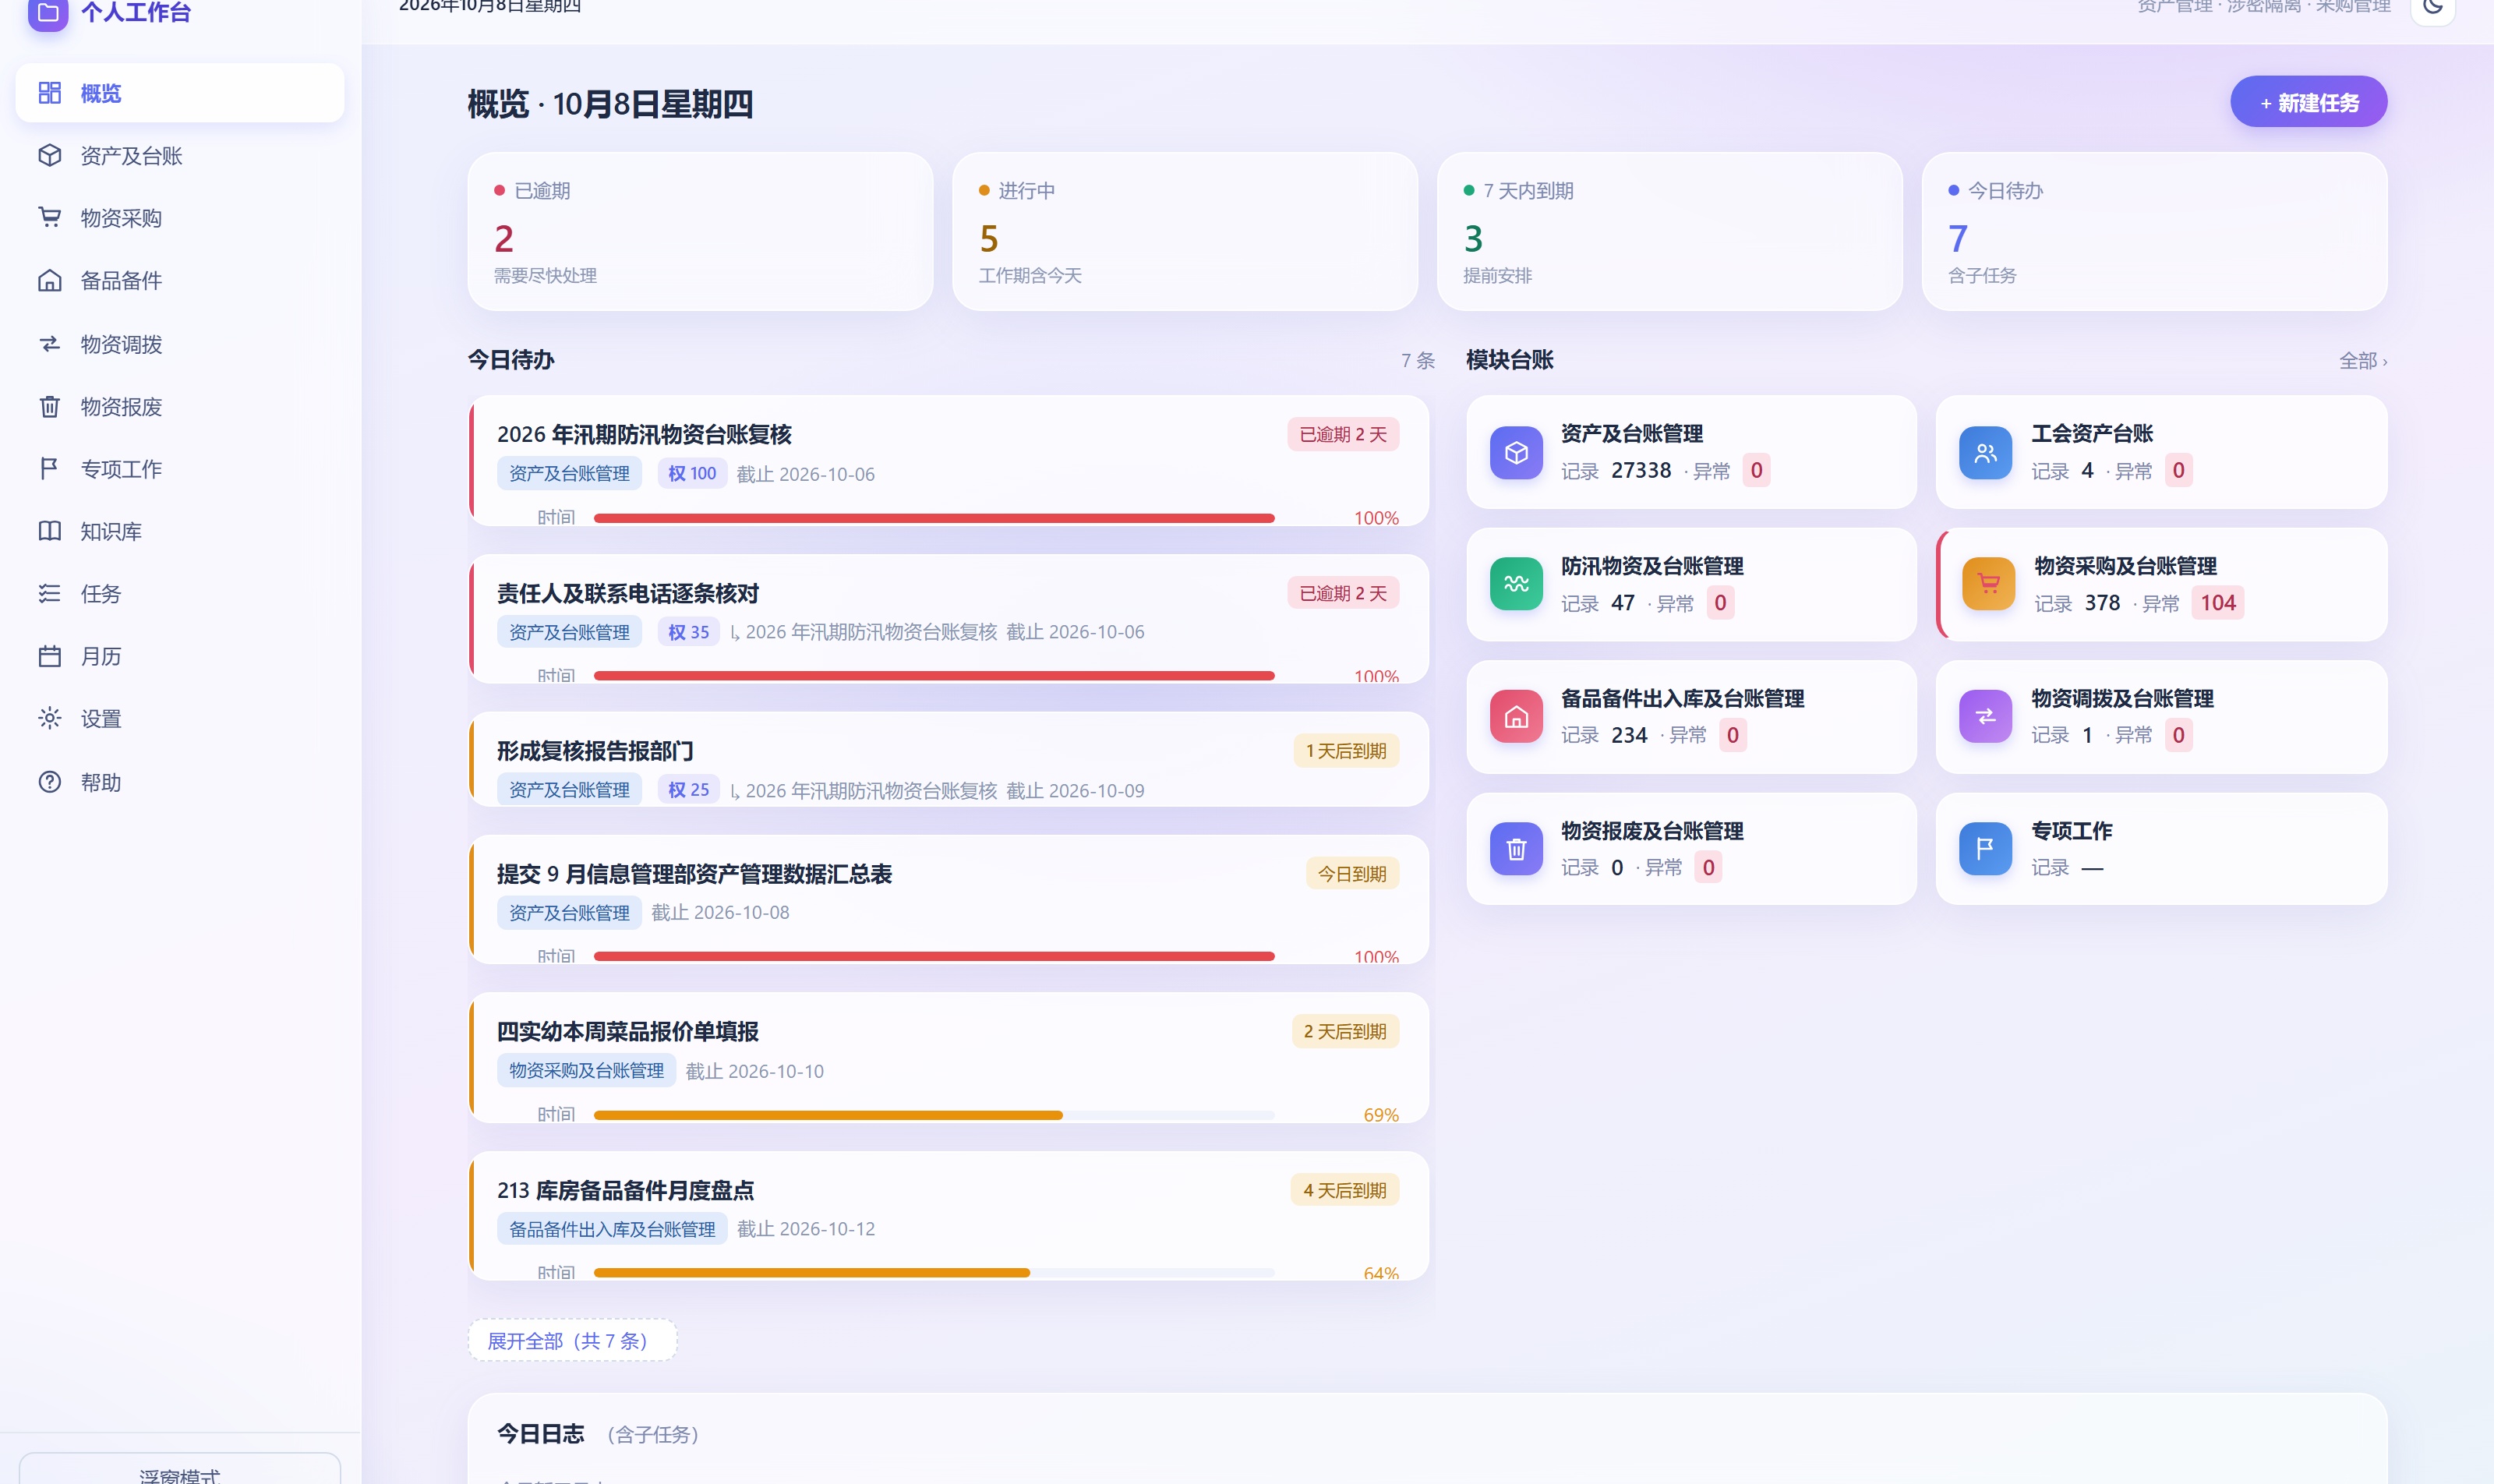Click the 截止 2026-10-08 due date
2494x1484 pixels.
tap(720, 912)
